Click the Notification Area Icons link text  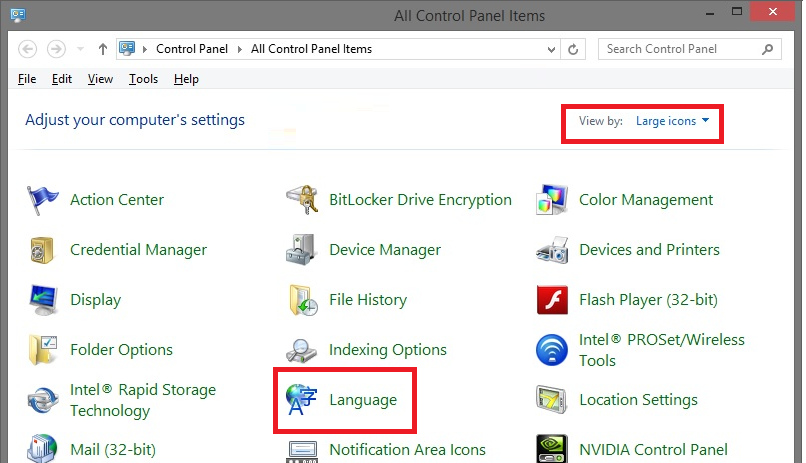click(x=408, y=450)
